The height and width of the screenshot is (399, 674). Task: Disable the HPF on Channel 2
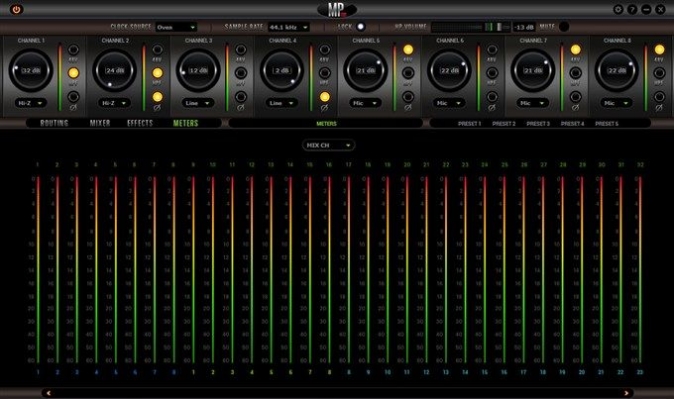pyautogui.click(x=157, y=73)
